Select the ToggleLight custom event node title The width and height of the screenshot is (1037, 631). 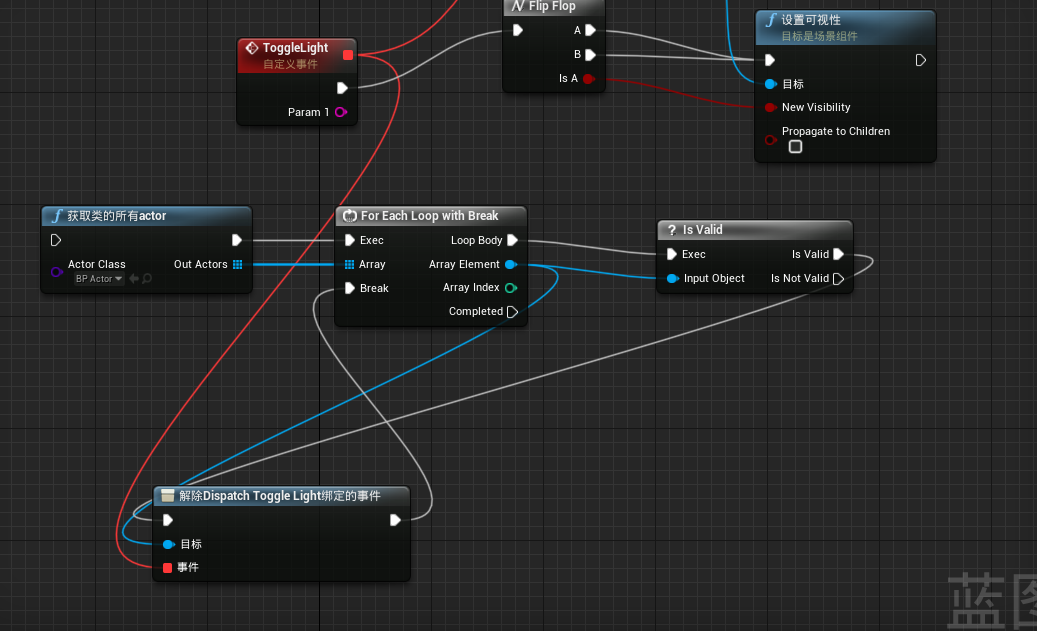(x=295, y=48)
